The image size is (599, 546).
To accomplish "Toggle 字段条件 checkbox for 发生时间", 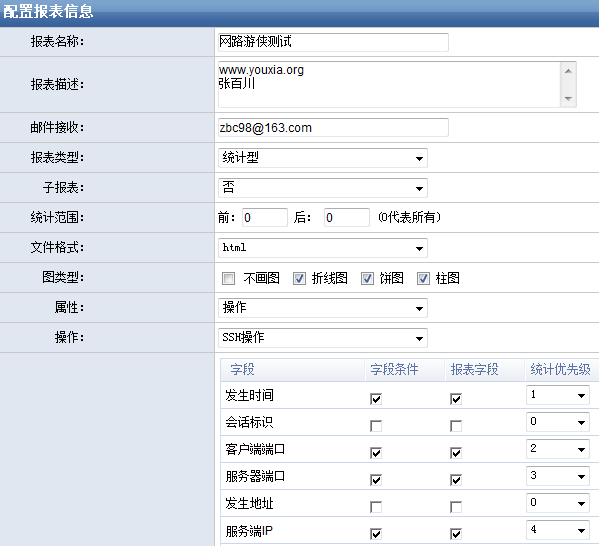I will tap(376, 399).
